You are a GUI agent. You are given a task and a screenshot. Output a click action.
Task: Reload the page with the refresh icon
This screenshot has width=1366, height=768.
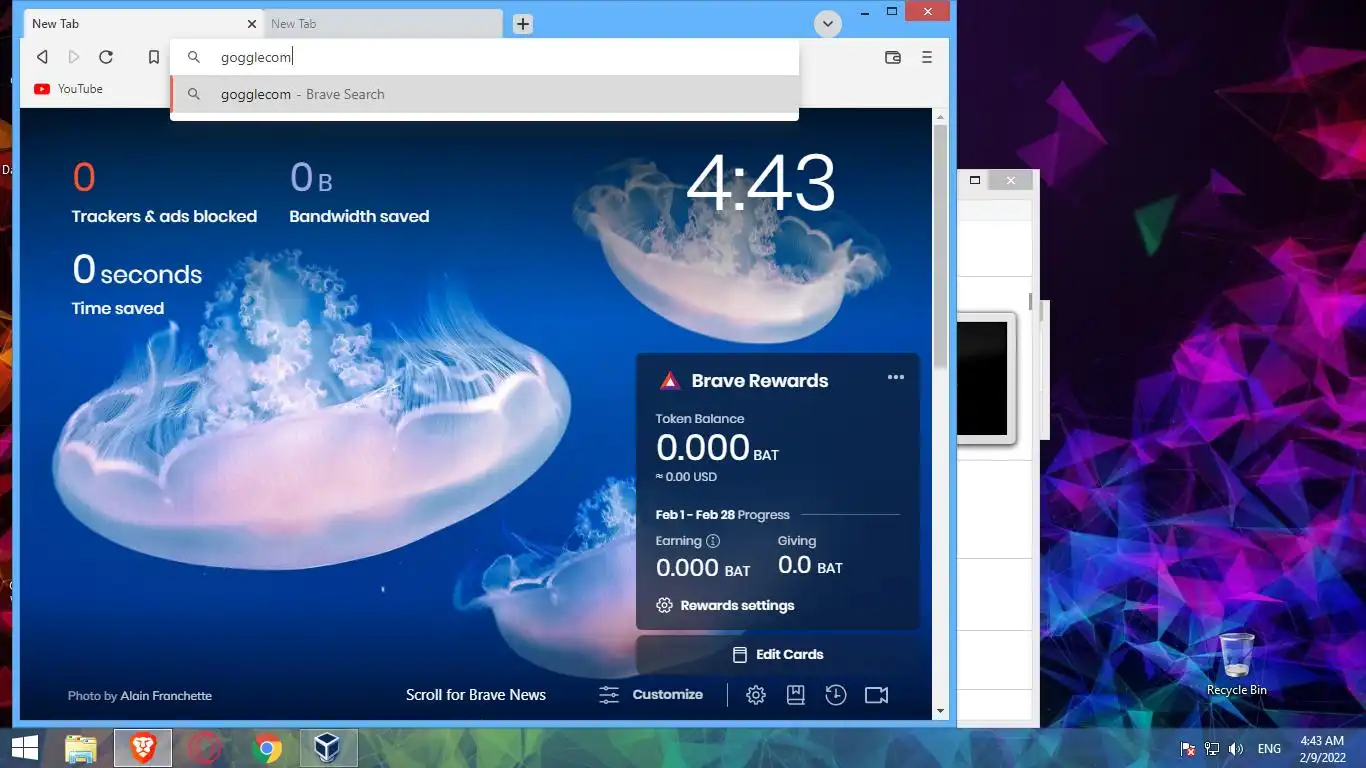[106, 57]
